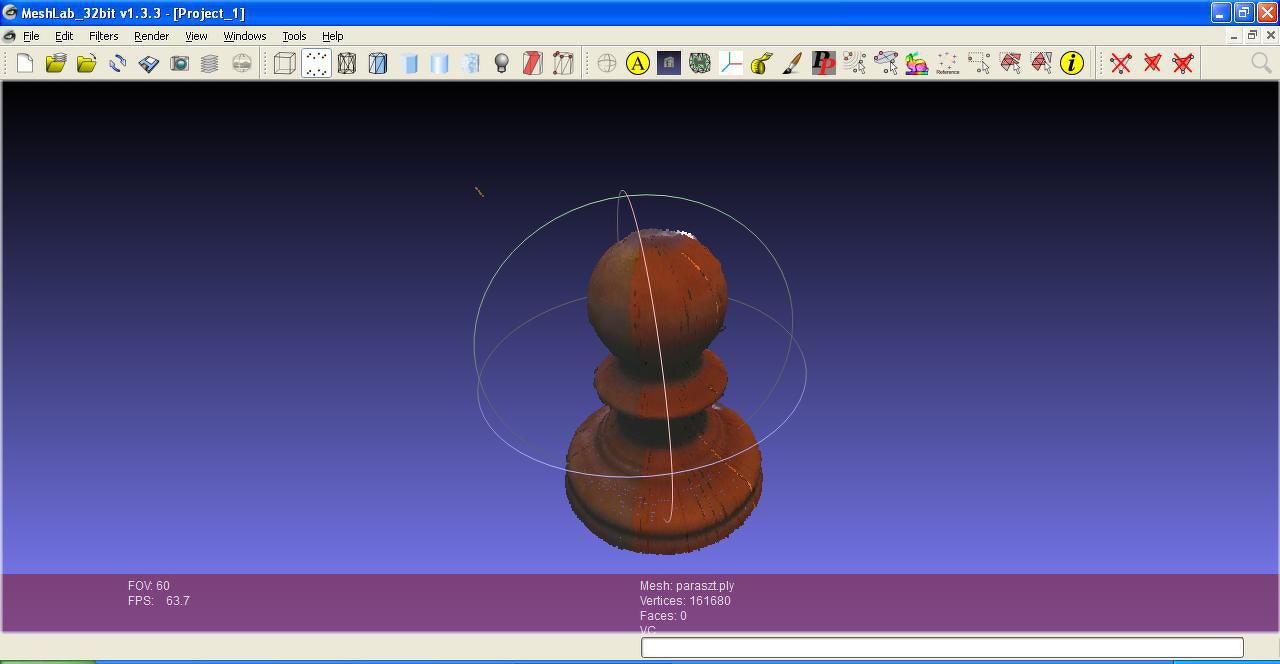The image size is (1280, 664).
Task: Show yellow info icon panel
Action: coord(1072,63)
